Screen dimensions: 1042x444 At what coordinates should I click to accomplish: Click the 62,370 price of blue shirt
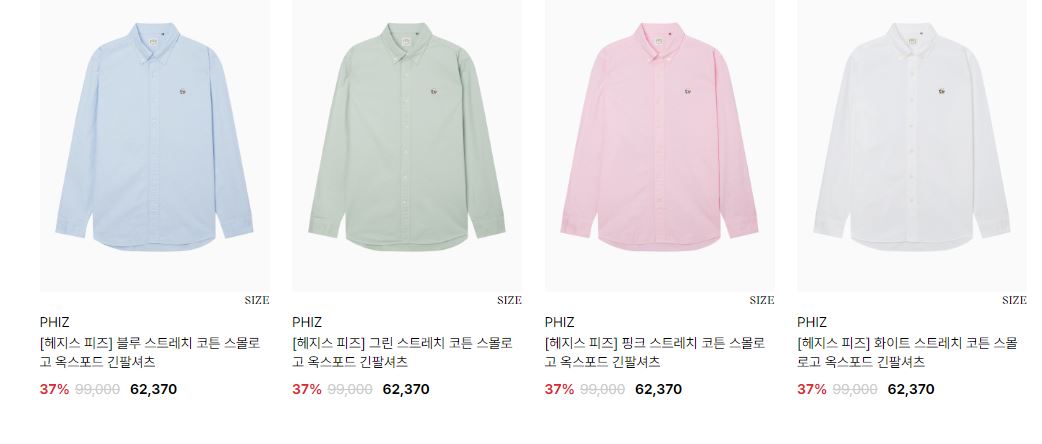(154, 389)
